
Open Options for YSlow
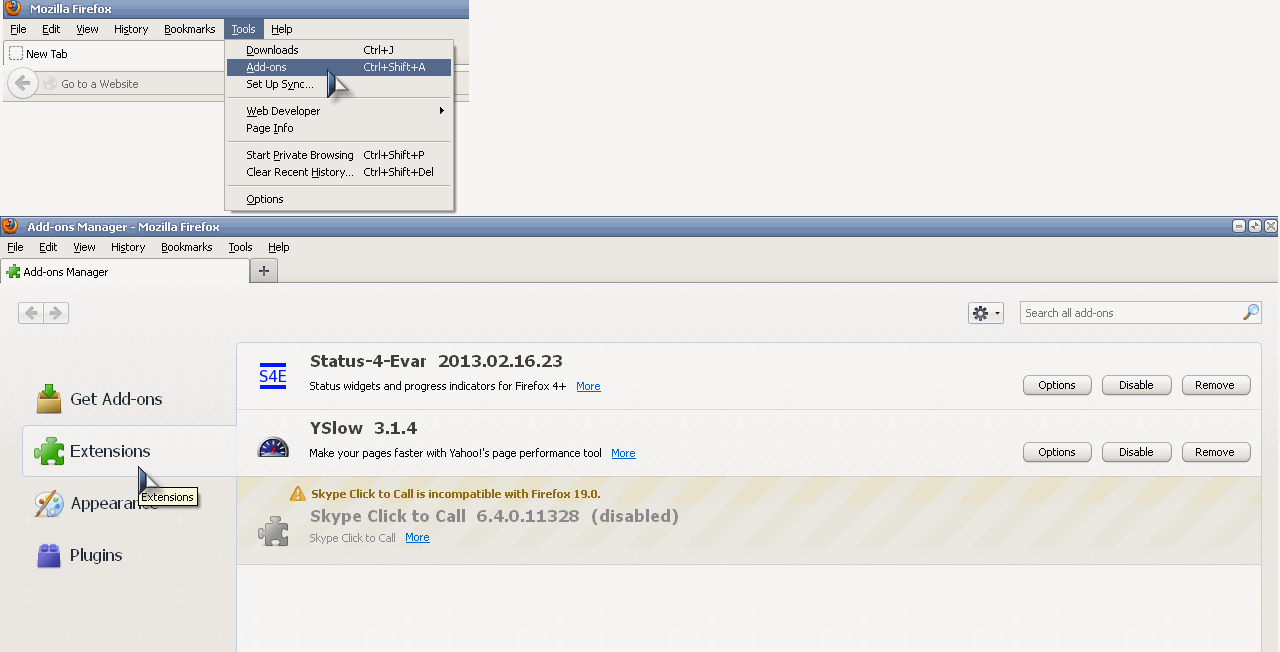pos(1057,452)
